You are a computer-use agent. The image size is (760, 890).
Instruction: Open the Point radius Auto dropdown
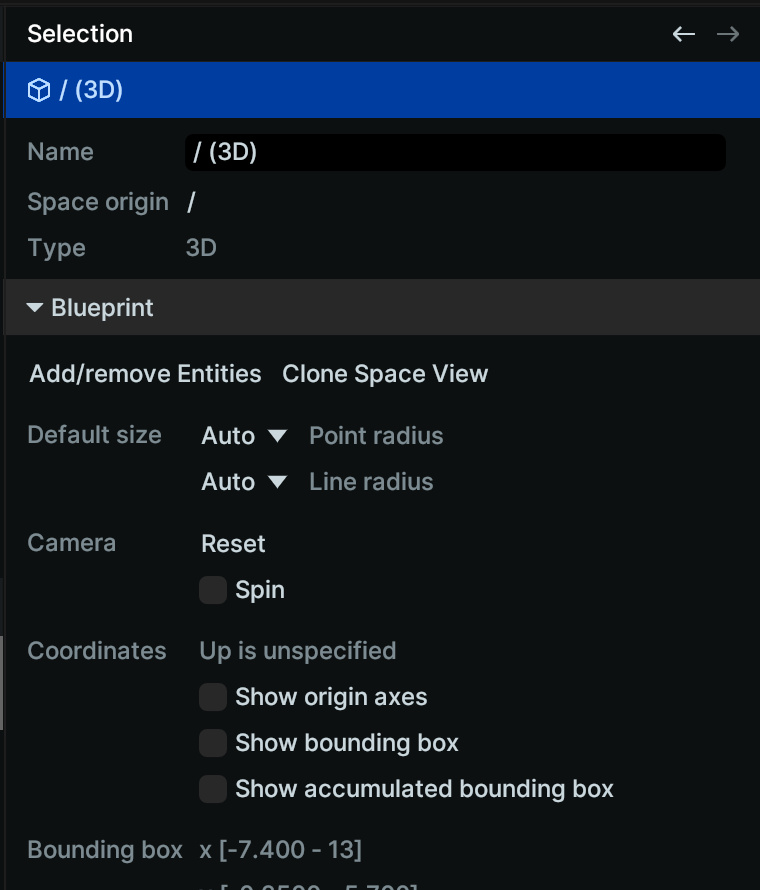[x=244, y=436]
